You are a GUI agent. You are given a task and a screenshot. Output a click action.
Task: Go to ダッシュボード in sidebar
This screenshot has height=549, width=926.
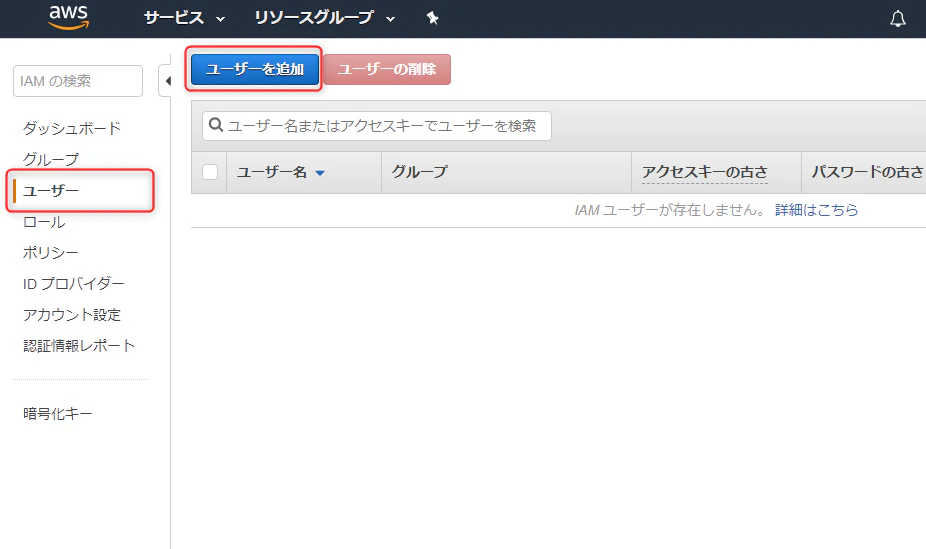click(x=71, y=128)
